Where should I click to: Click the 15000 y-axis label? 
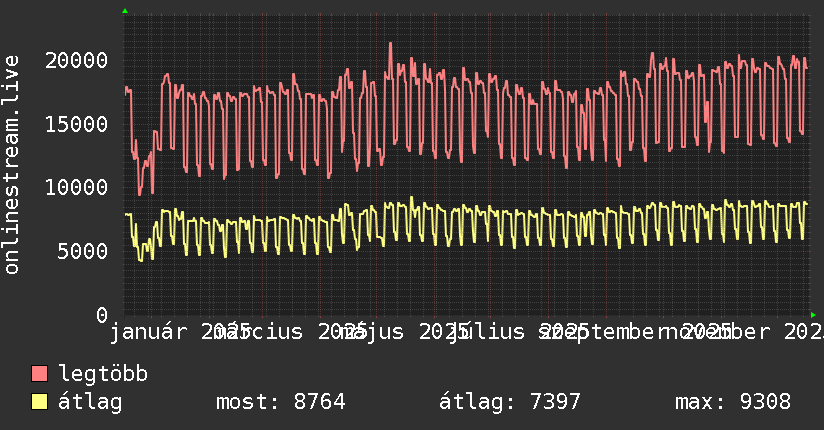[77, 125]
